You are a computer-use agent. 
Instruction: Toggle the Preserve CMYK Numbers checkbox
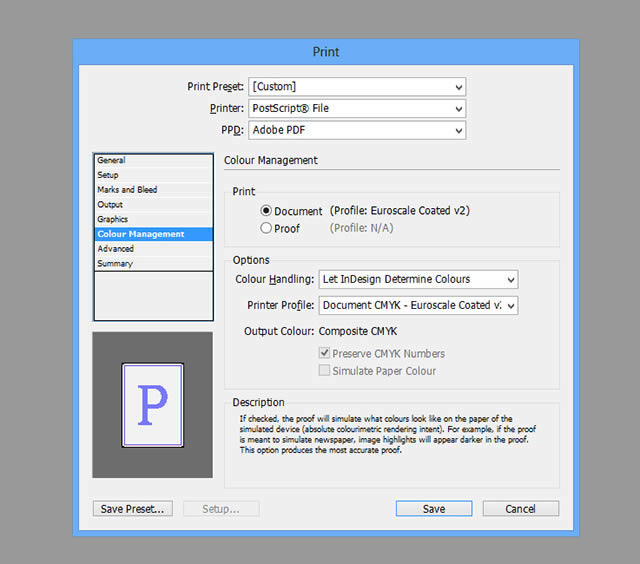[x=324, y=353]
